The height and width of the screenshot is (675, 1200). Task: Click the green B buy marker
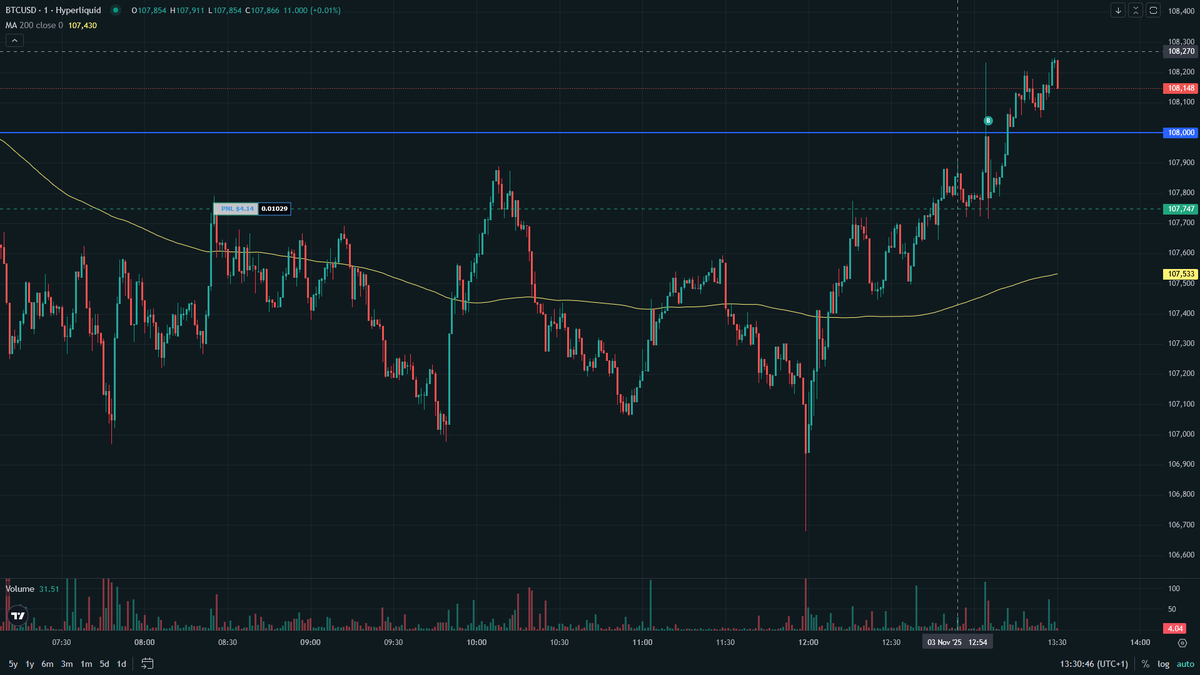point(988,120)
